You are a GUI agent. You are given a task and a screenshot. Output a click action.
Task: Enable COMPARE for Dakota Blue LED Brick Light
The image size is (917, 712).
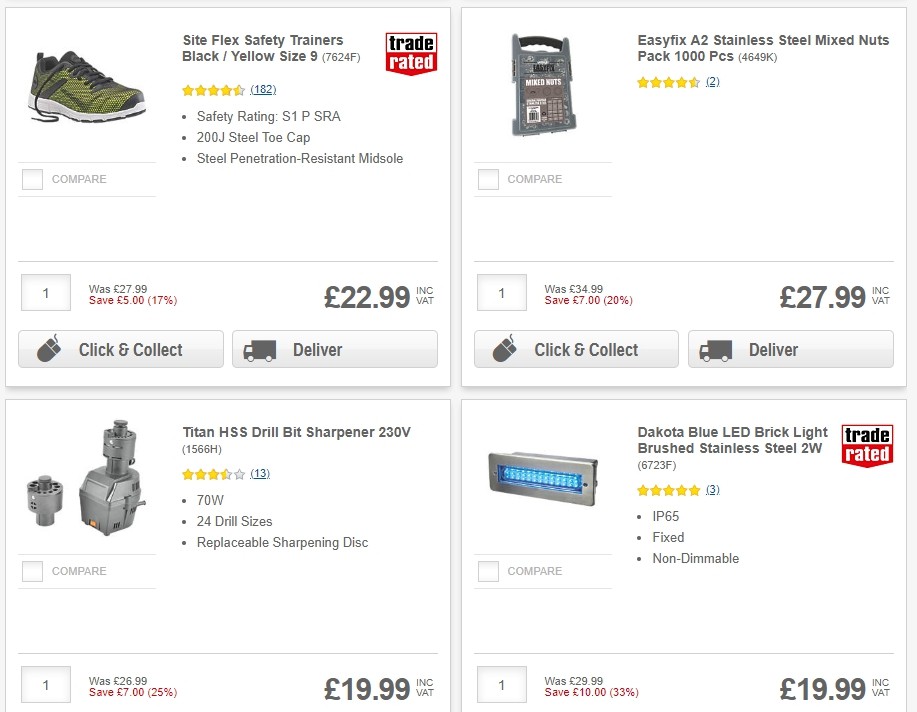tap(488, 571)
